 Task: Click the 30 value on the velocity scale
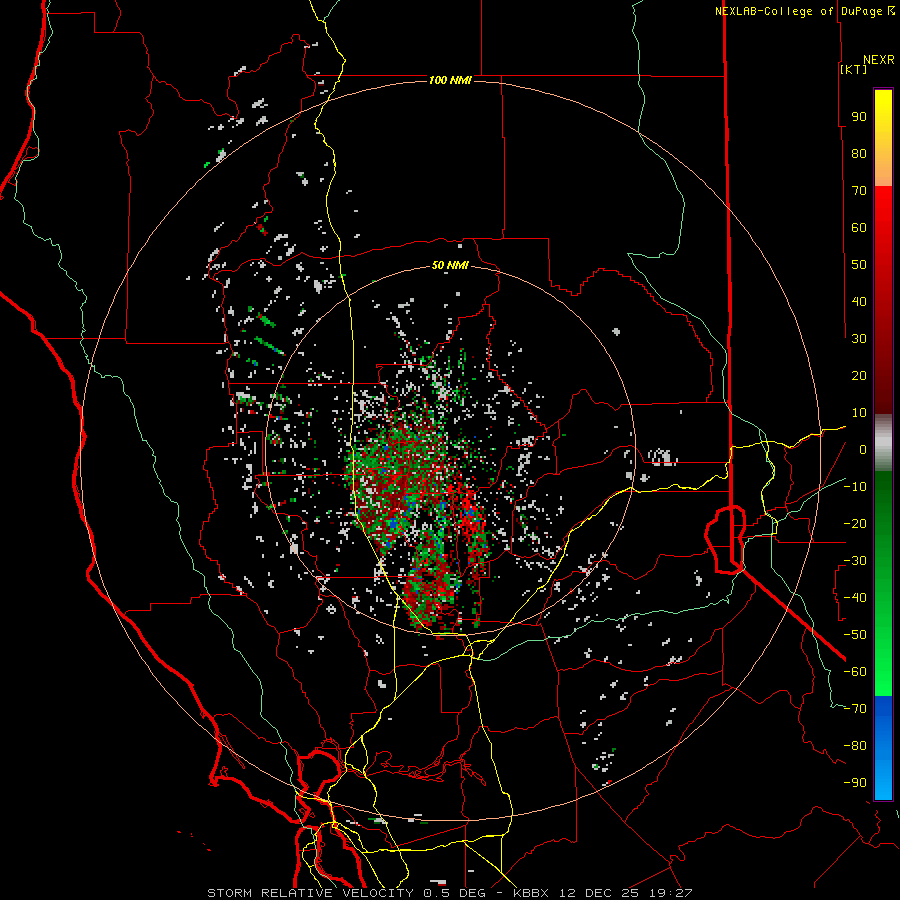pyautogui.click(x=859, y=339)
